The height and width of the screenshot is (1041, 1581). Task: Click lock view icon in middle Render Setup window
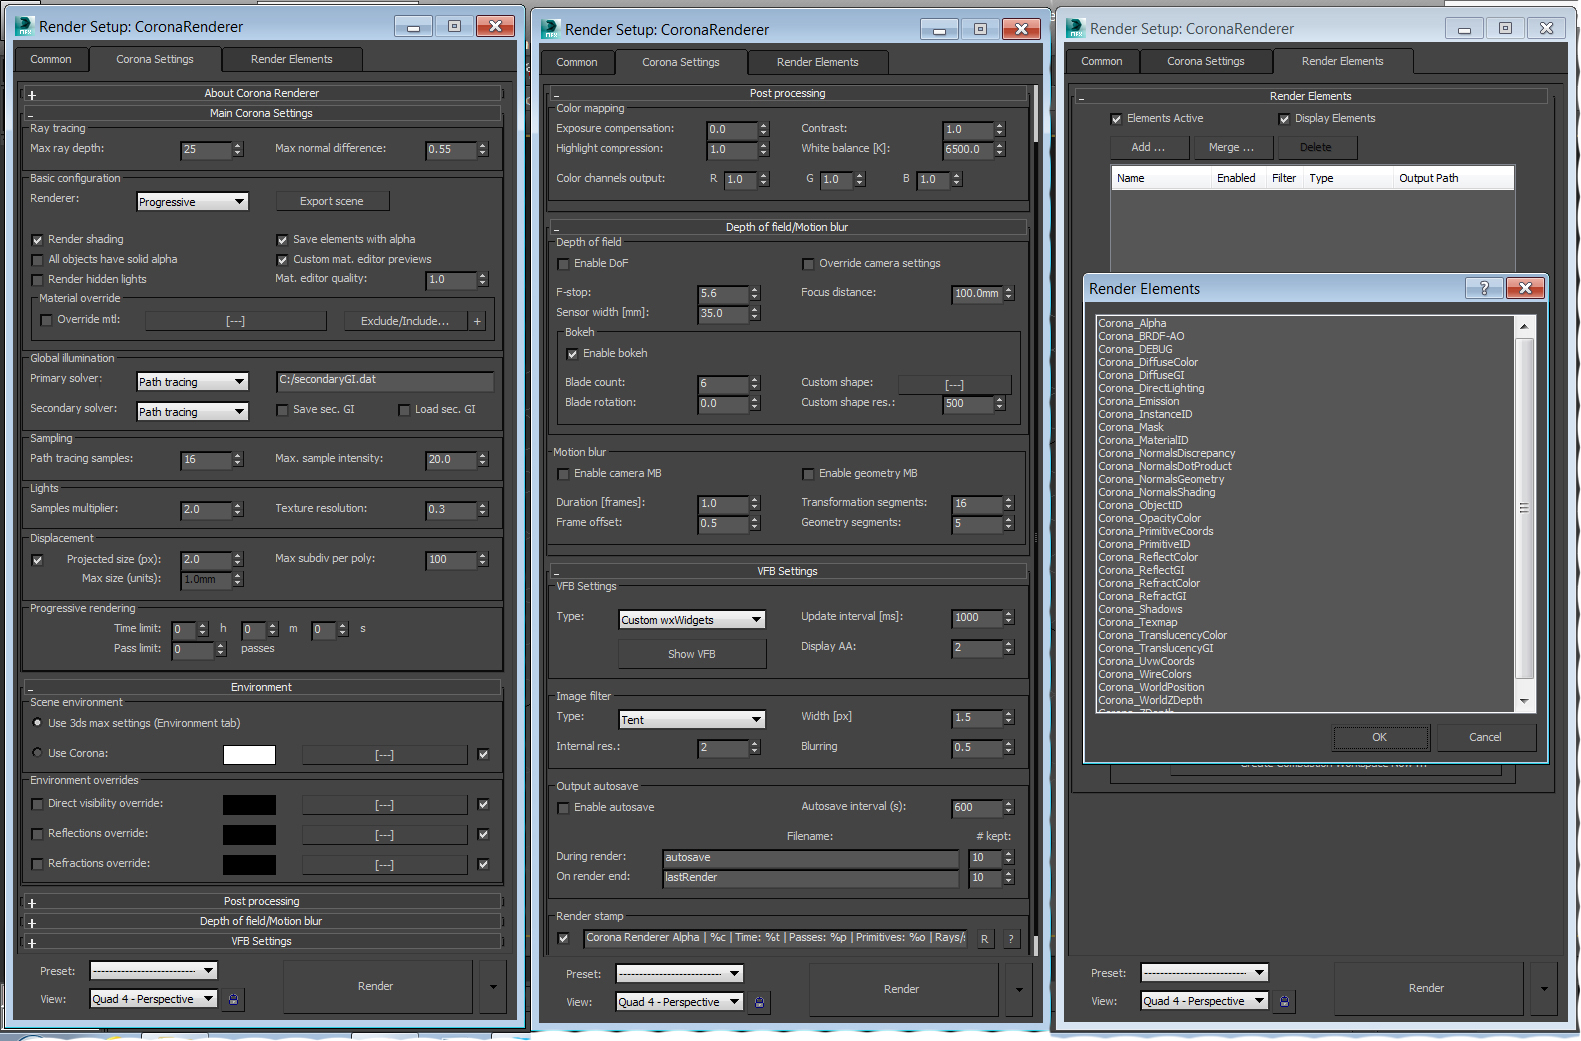click(759, 1002)
